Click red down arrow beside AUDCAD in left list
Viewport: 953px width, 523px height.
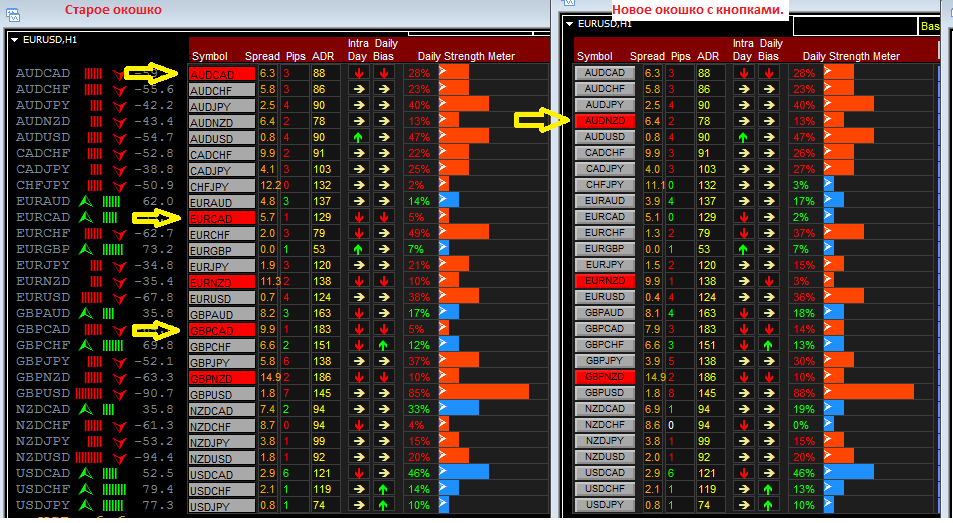pos(120,73)
